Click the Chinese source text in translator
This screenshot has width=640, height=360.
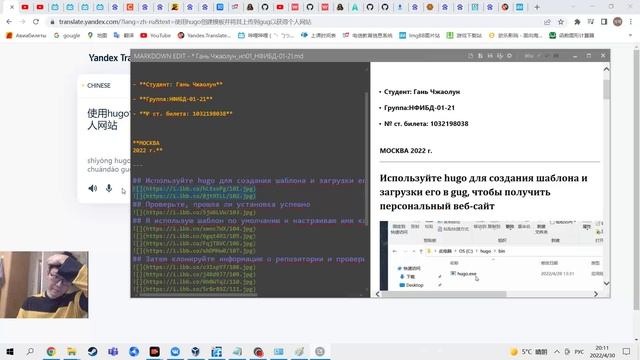tap(108, 119)
